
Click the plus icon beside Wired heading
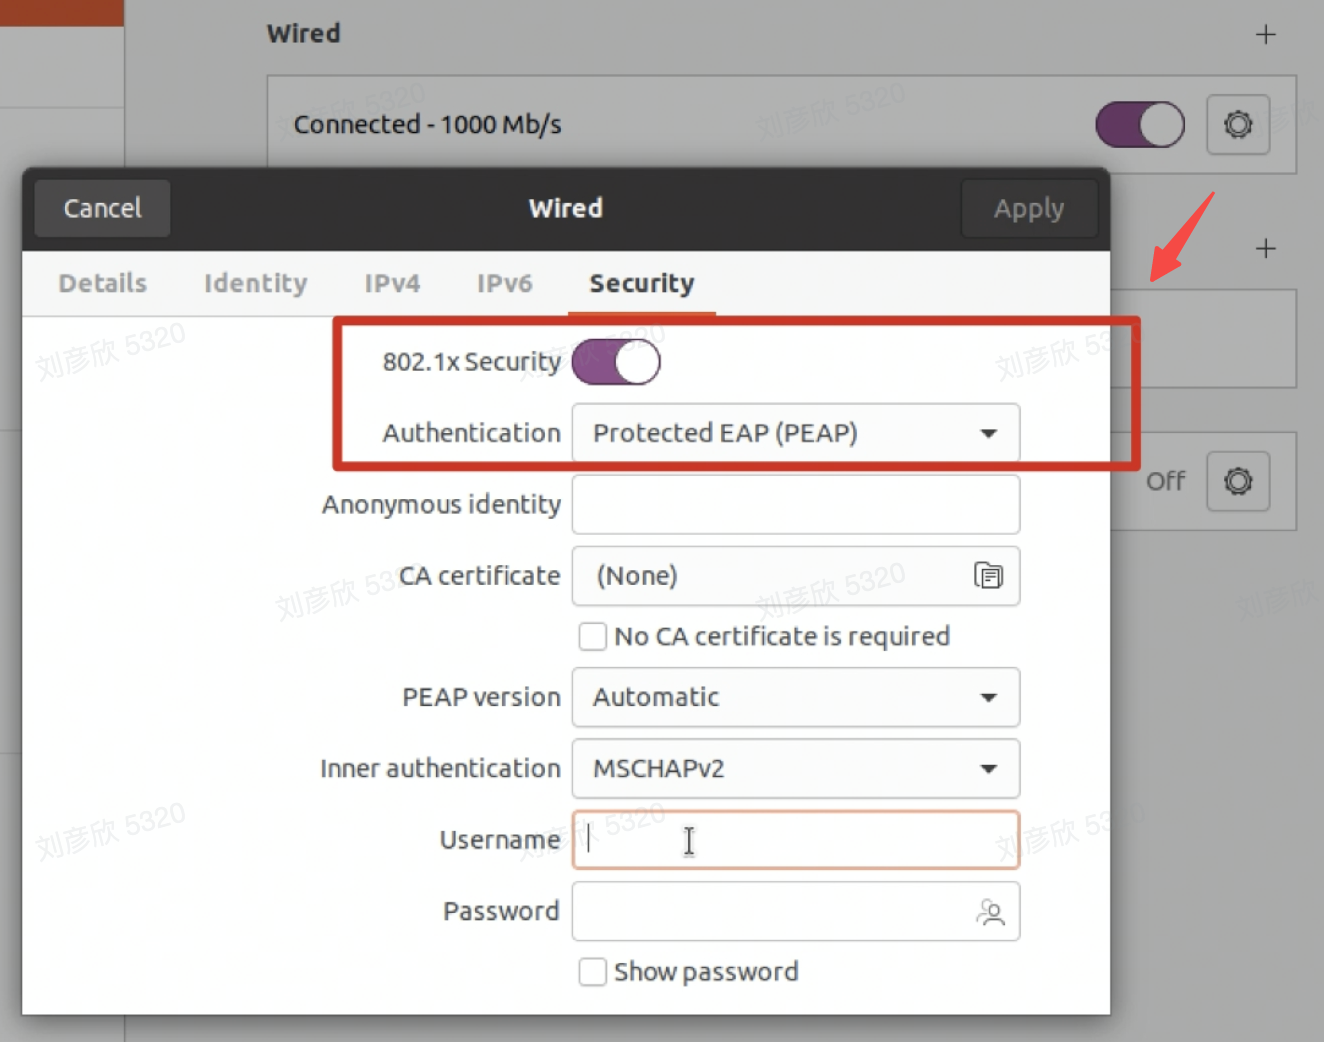pyautogui.click(x=1265, y=35)
